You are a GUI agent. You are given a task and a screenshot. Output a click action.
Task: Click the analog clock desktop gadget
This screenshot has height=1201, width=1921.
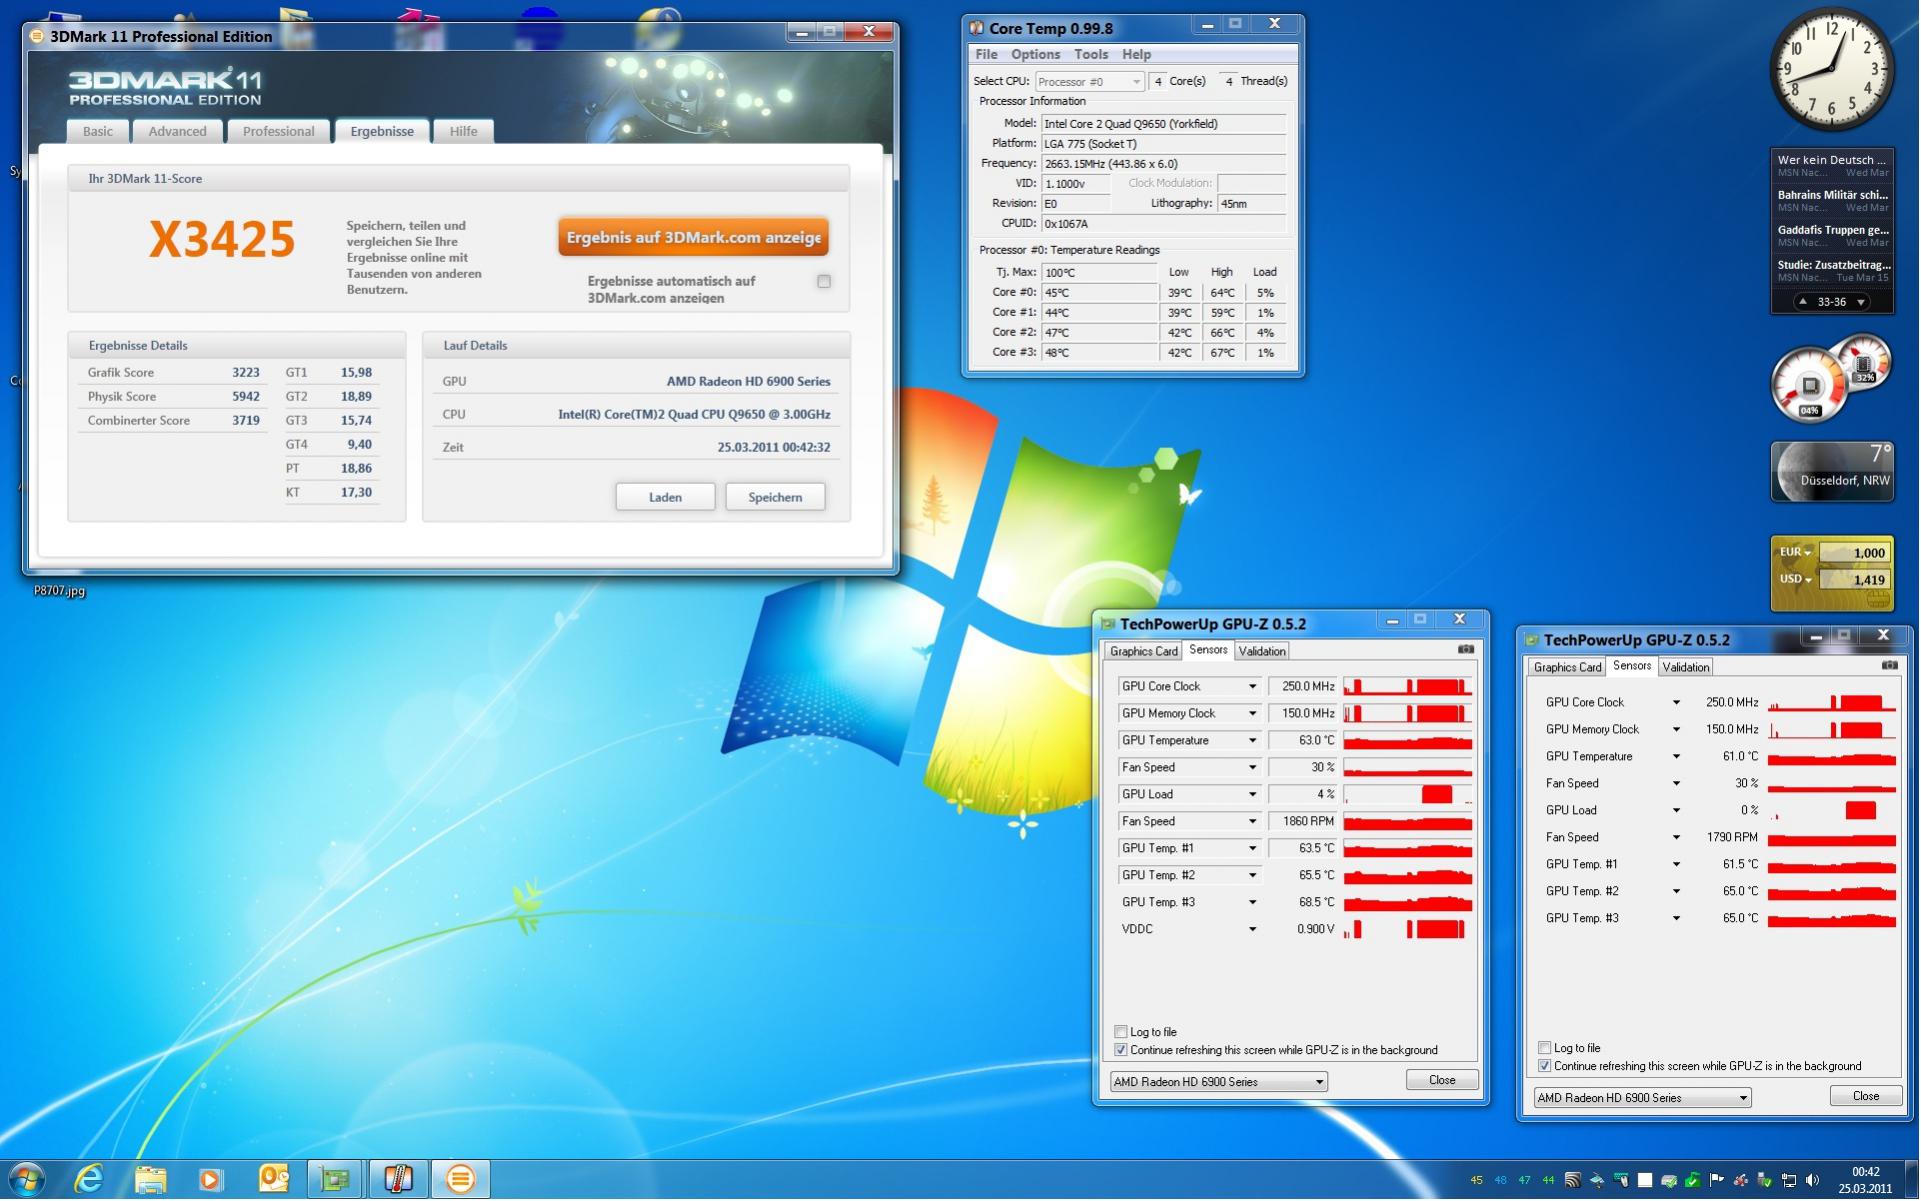tap(1832, 68)
